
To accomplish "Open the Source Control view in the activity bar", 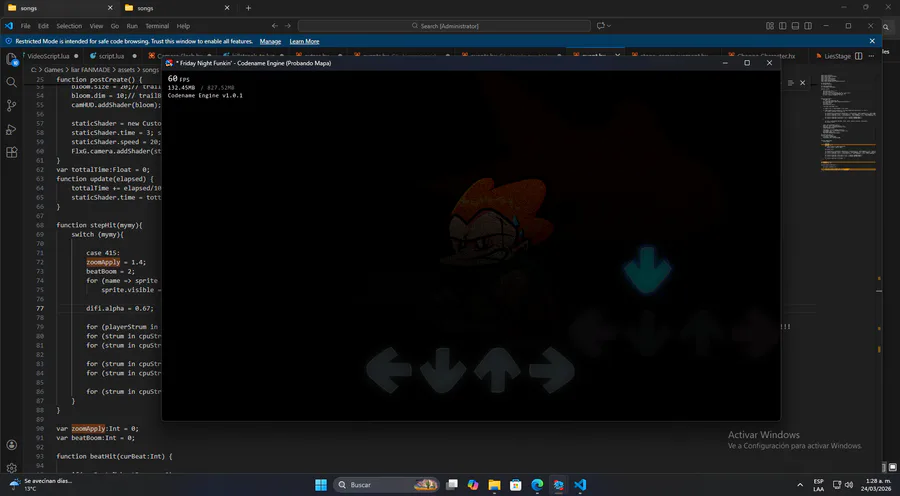I will point(11,106).
